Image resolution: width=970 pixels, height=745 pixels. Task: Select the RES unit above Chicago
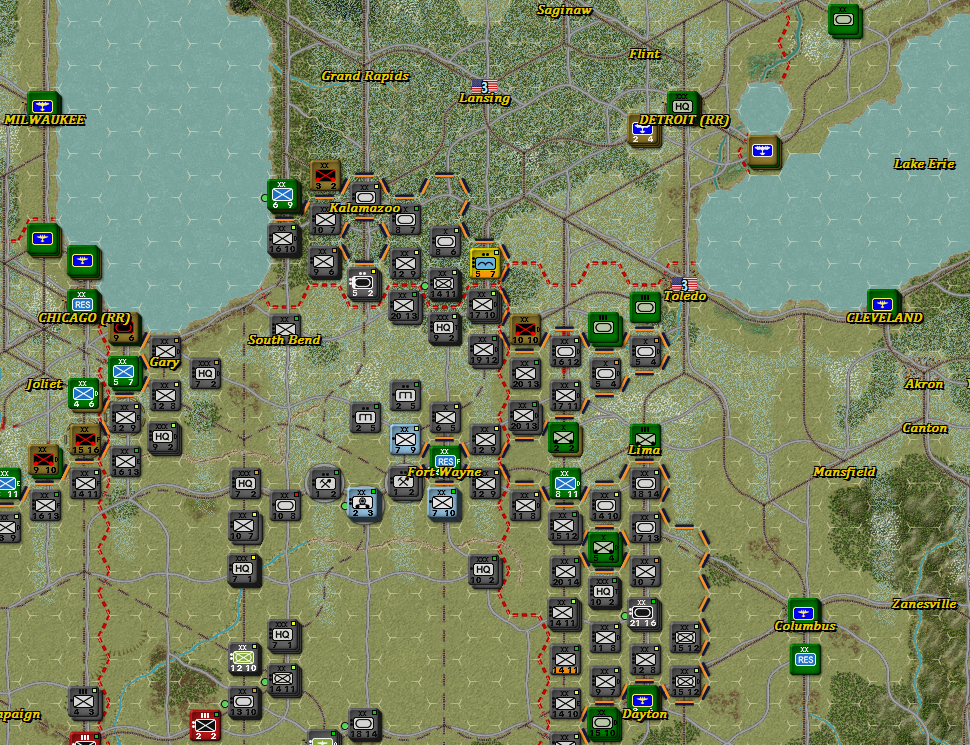click(x=82, y=304)
